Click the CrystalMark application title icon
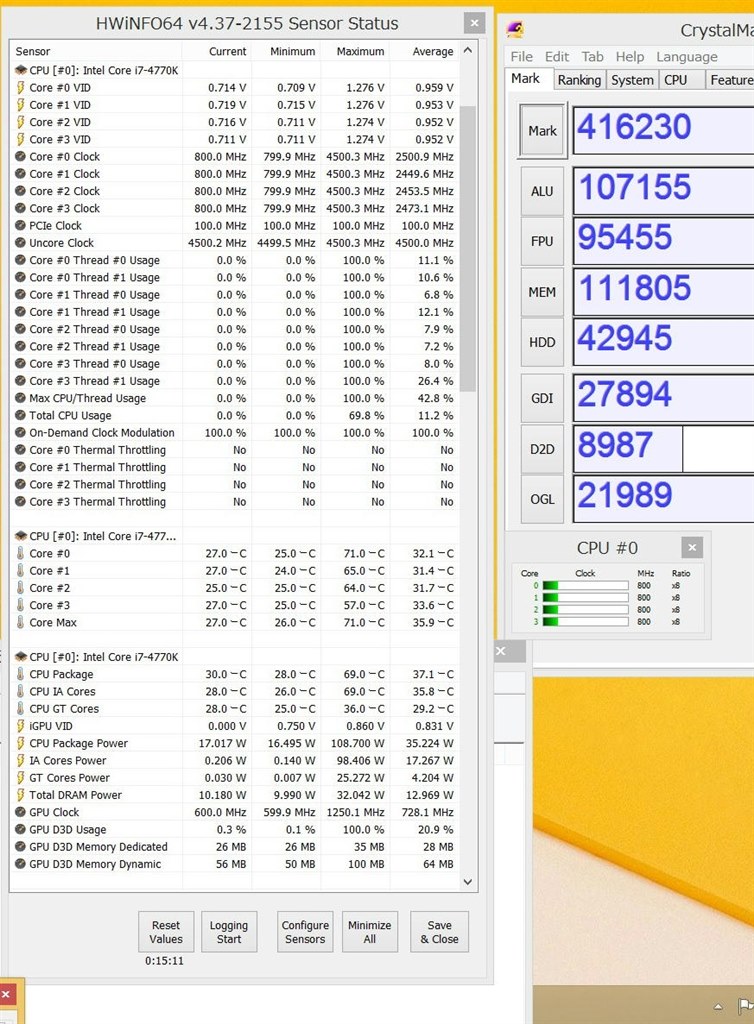This screenshot has height=1024, width=754. [x=515, y=29]
